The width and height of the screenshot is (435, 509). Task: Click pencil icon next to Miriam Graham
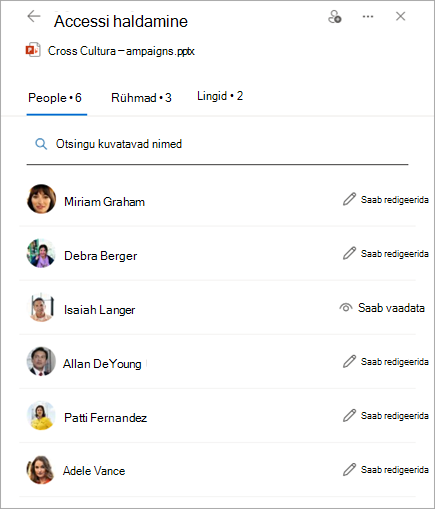349,199
